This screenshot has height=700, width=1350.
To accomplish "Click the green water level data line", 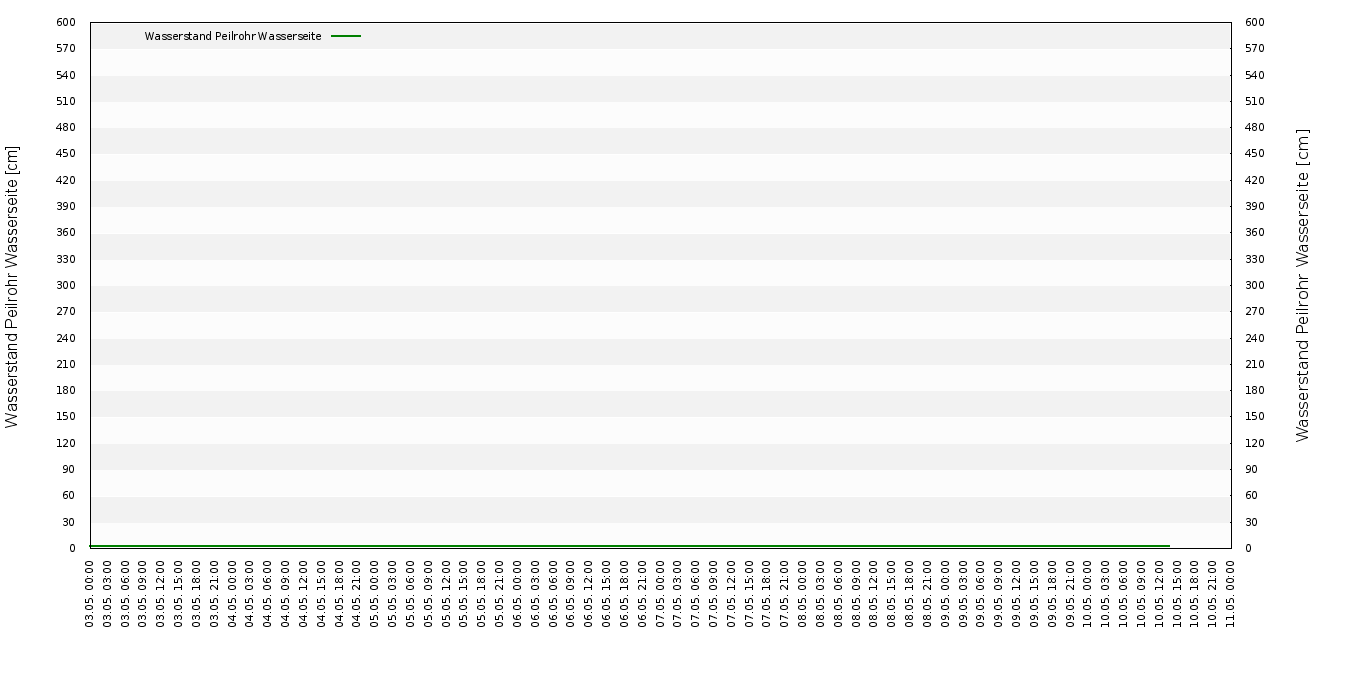I will pos(630,546).
